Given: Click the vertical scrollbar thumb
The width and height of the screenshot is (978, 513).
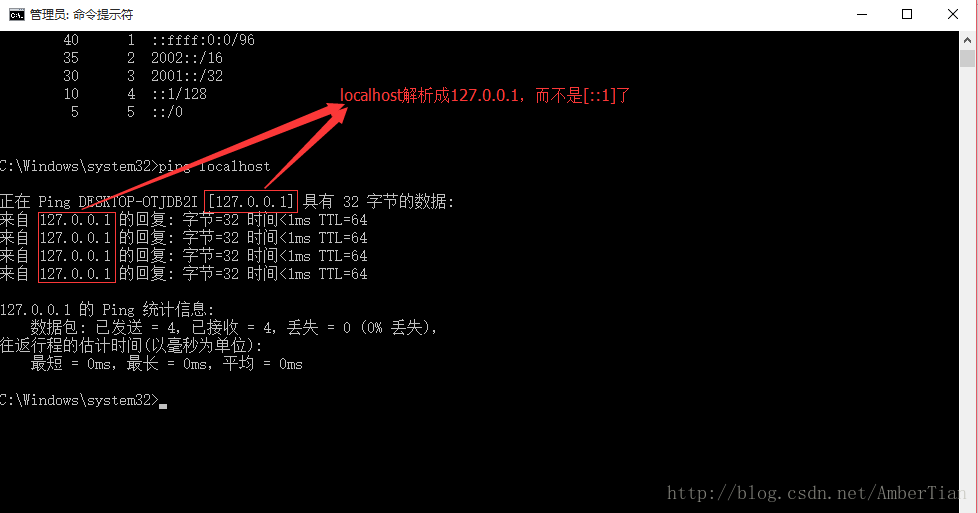Looking at the screenshot, I should [x=967, y=58].
